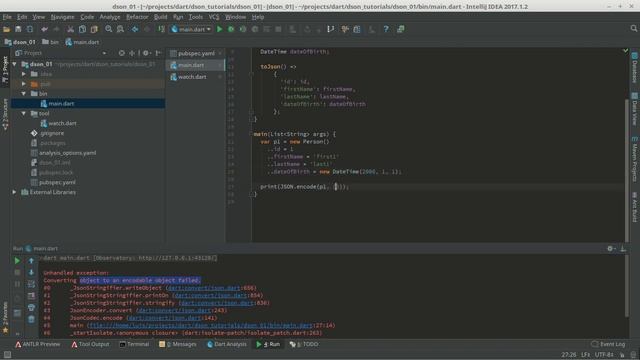The height and width of the screenshot is (360, 640).
Task: Click the Debug bug icon in toolbar
Action: point(231,29)
